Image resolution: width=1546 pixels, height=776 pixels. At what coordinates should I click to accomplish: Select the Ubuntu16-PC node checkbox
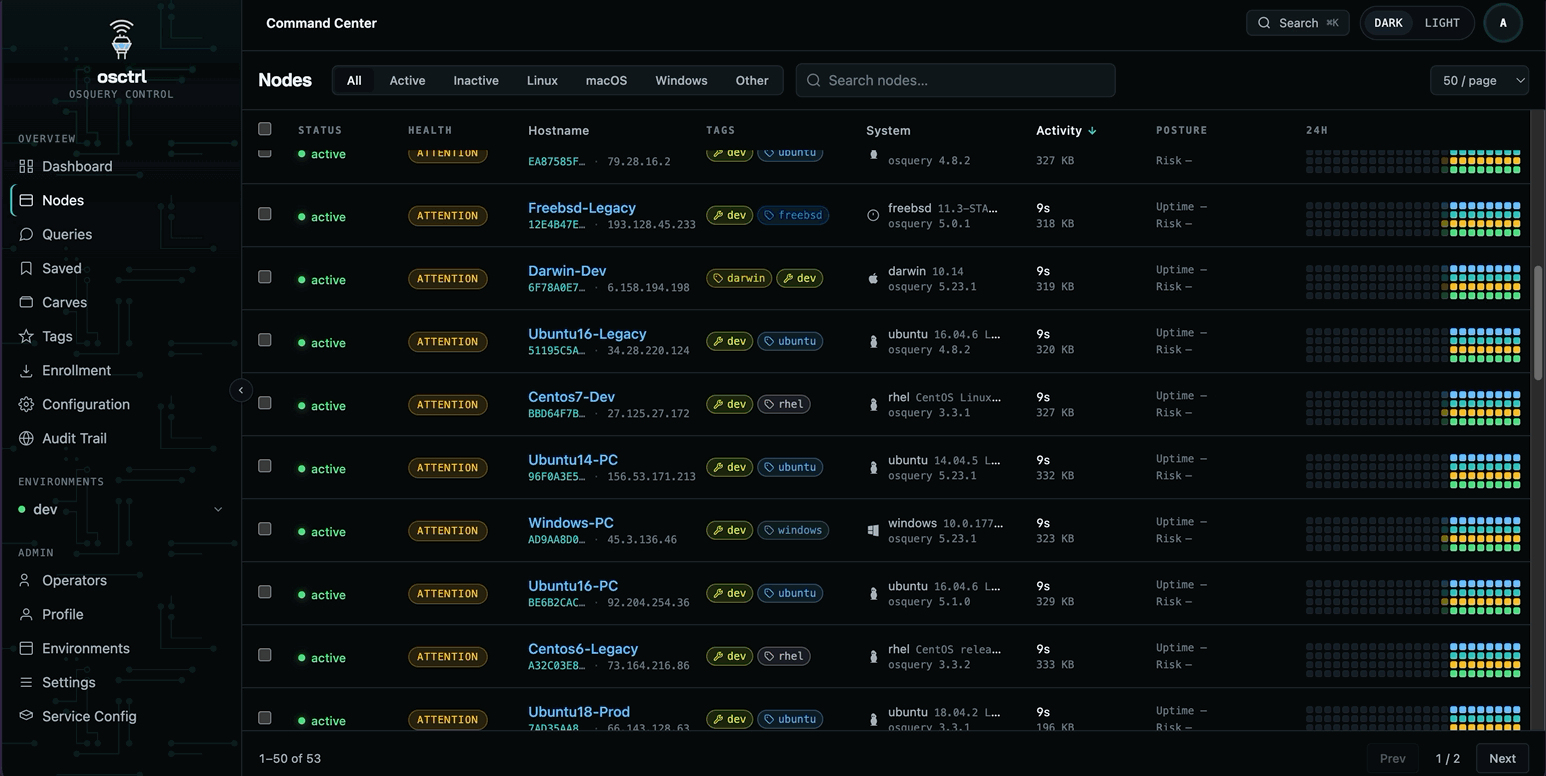coord(264,592)
